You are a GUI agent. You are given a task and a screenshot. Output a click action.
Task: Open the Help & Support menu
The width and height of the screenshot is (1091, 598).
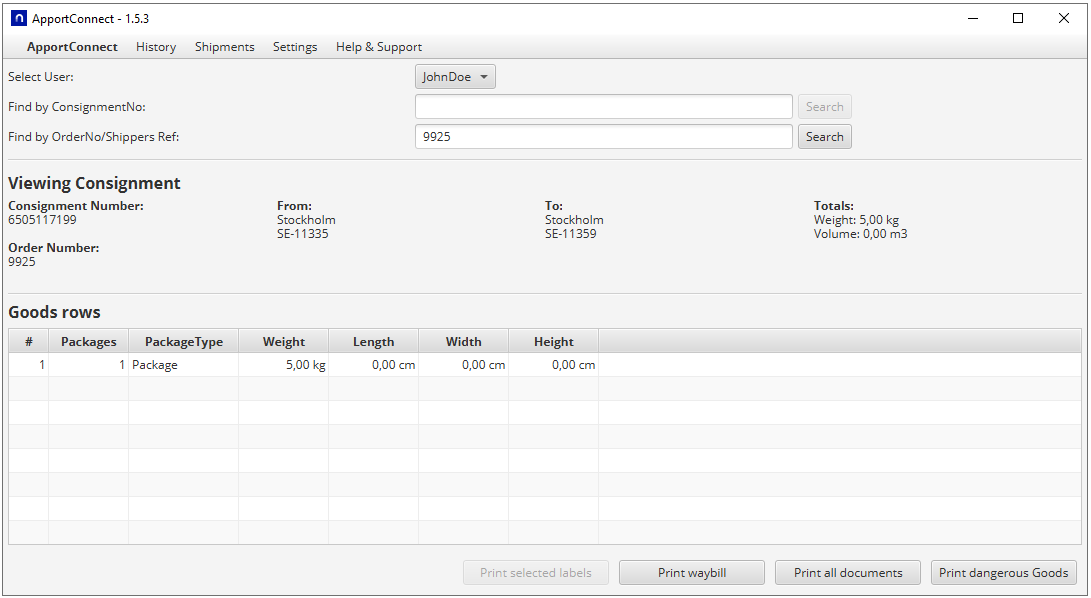coord(378,47)
